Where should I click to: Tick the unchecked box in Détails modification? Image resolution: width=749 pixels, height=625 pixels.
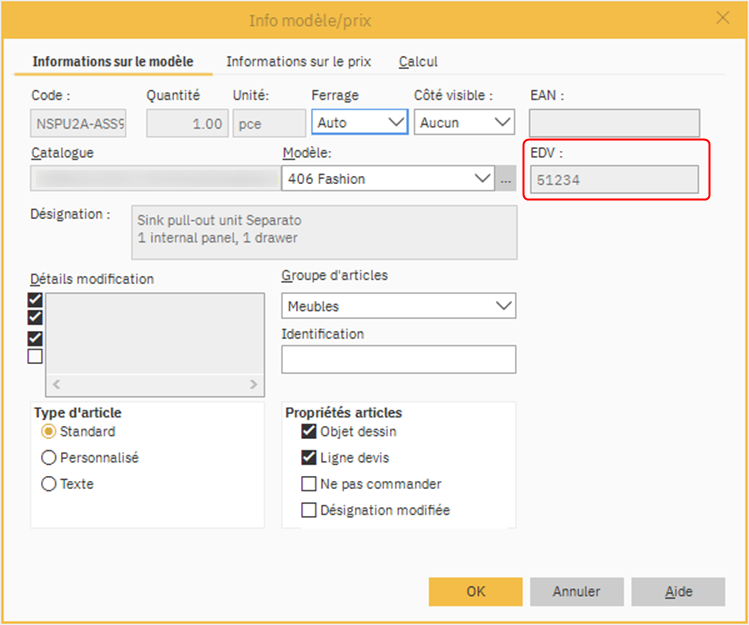[36, 356]
